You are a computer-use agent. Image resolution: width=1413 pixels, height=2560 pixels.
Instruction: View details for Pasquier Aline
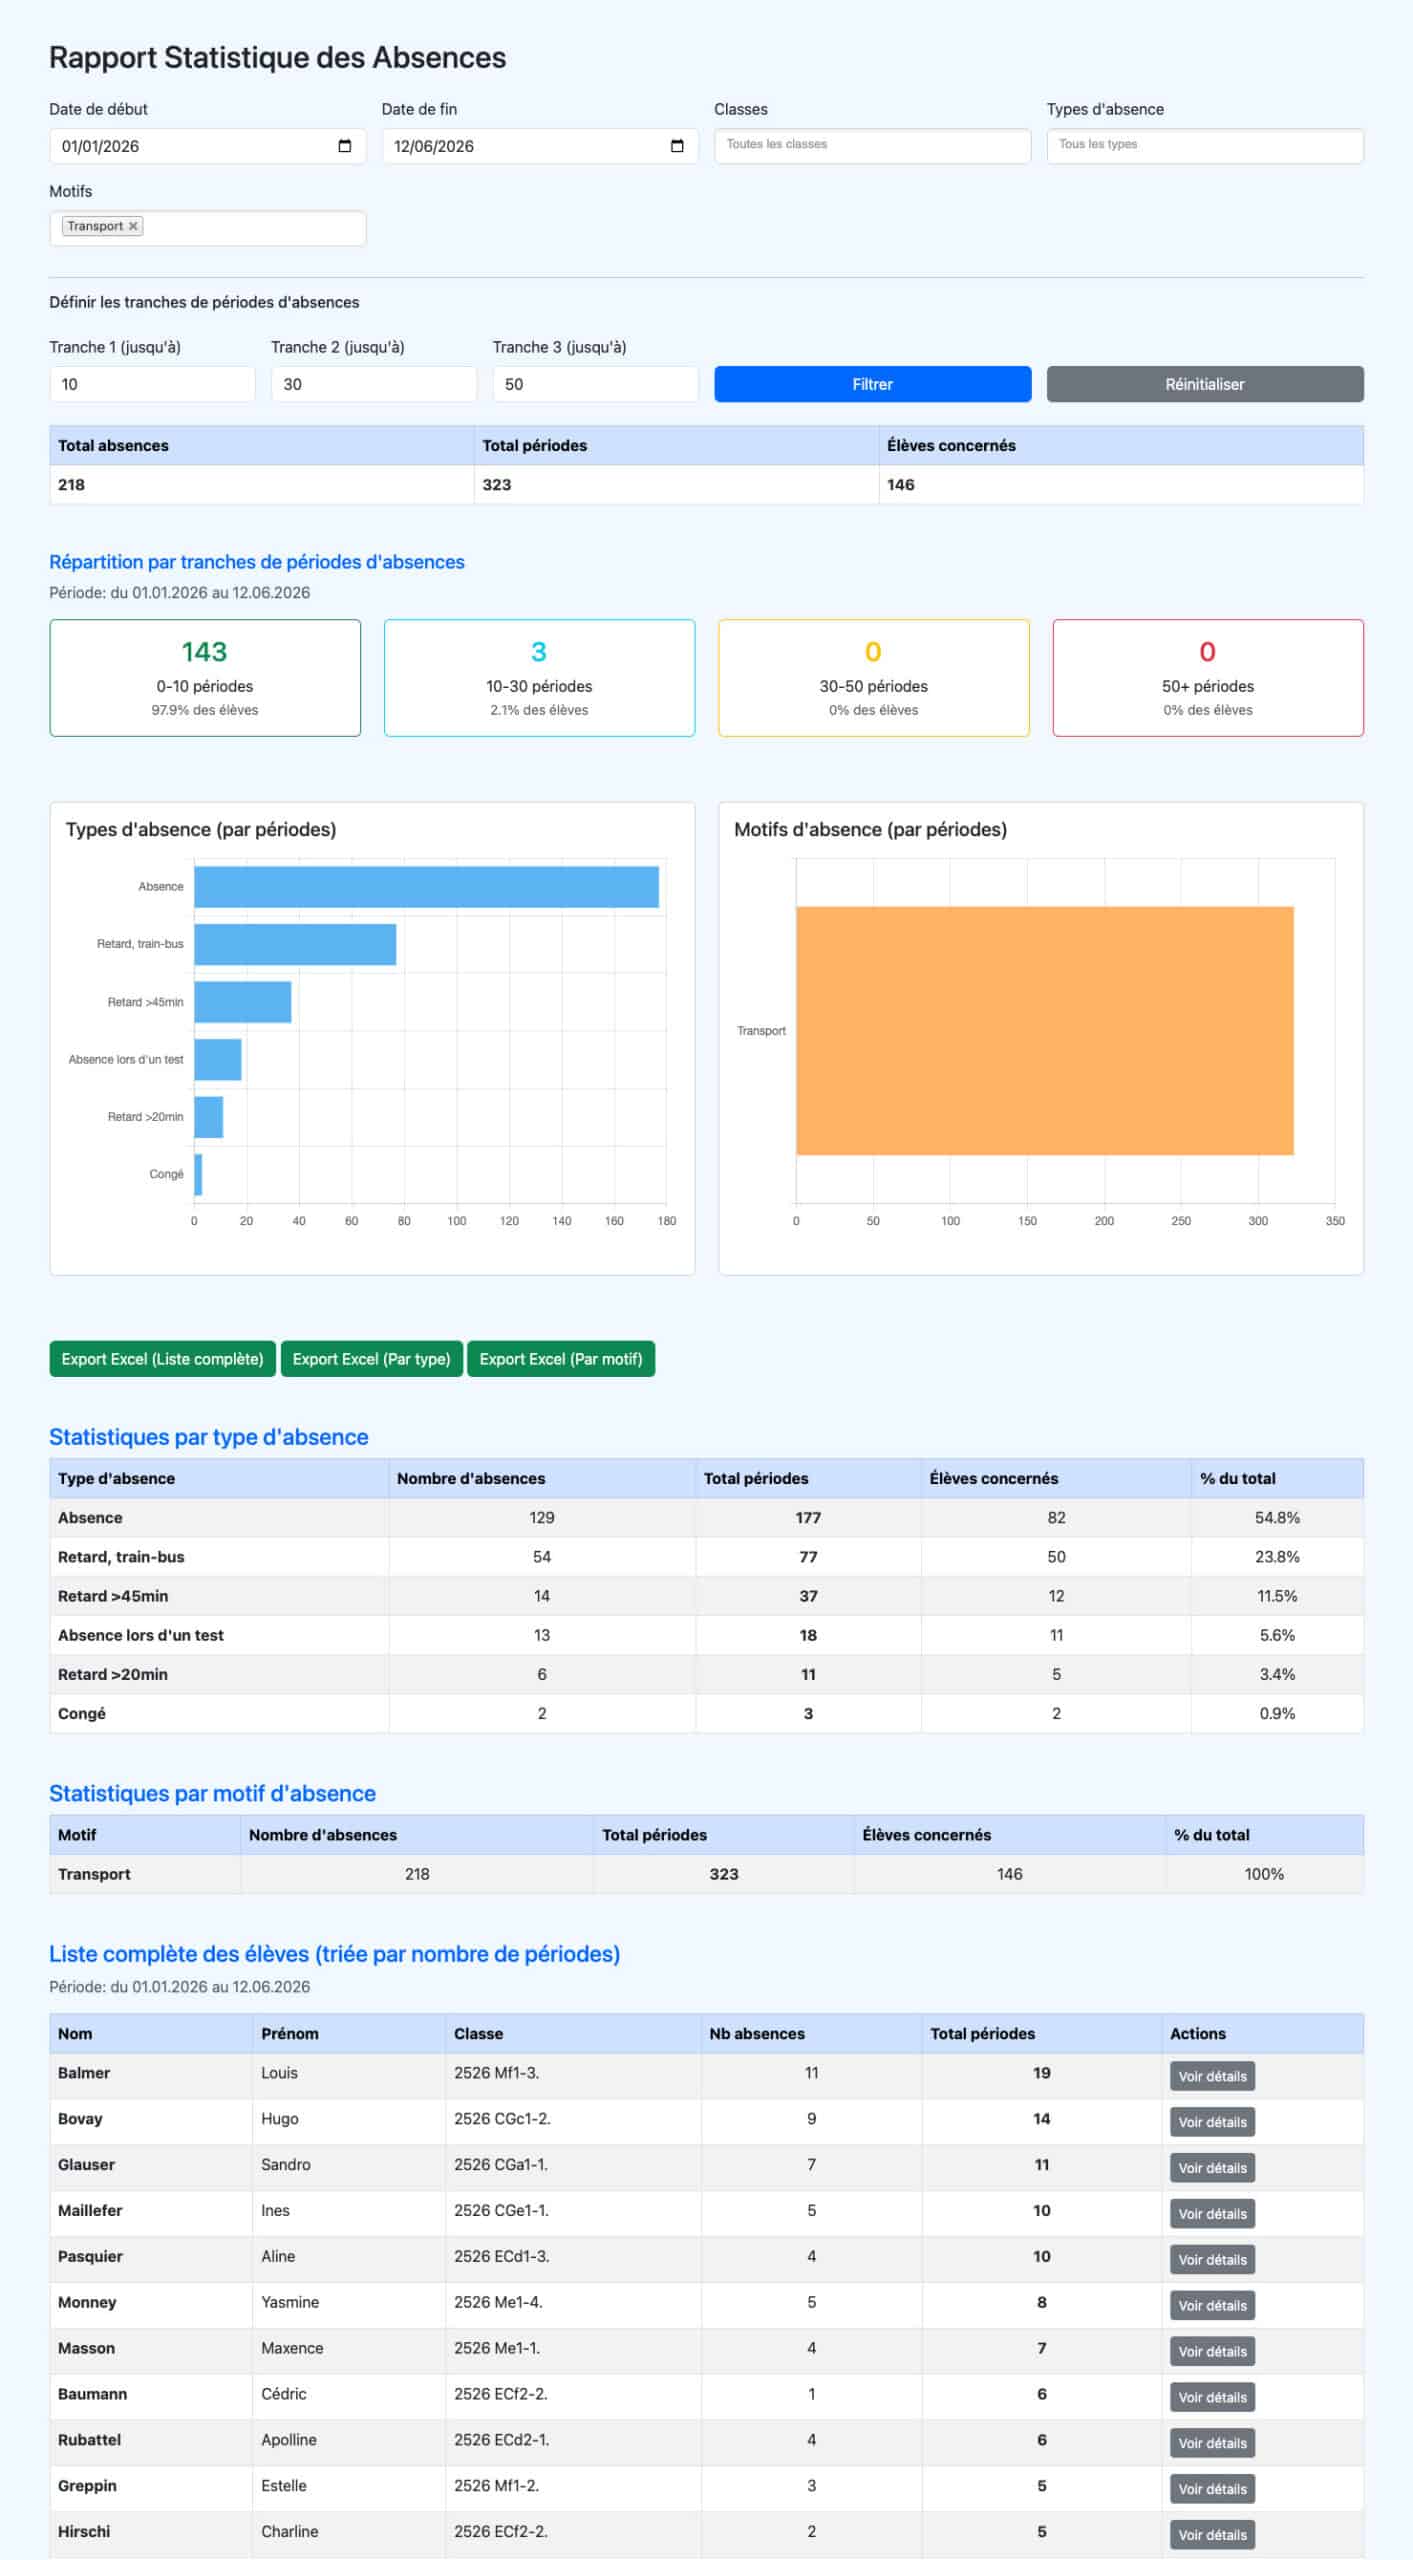[x=1212, y=2260]
